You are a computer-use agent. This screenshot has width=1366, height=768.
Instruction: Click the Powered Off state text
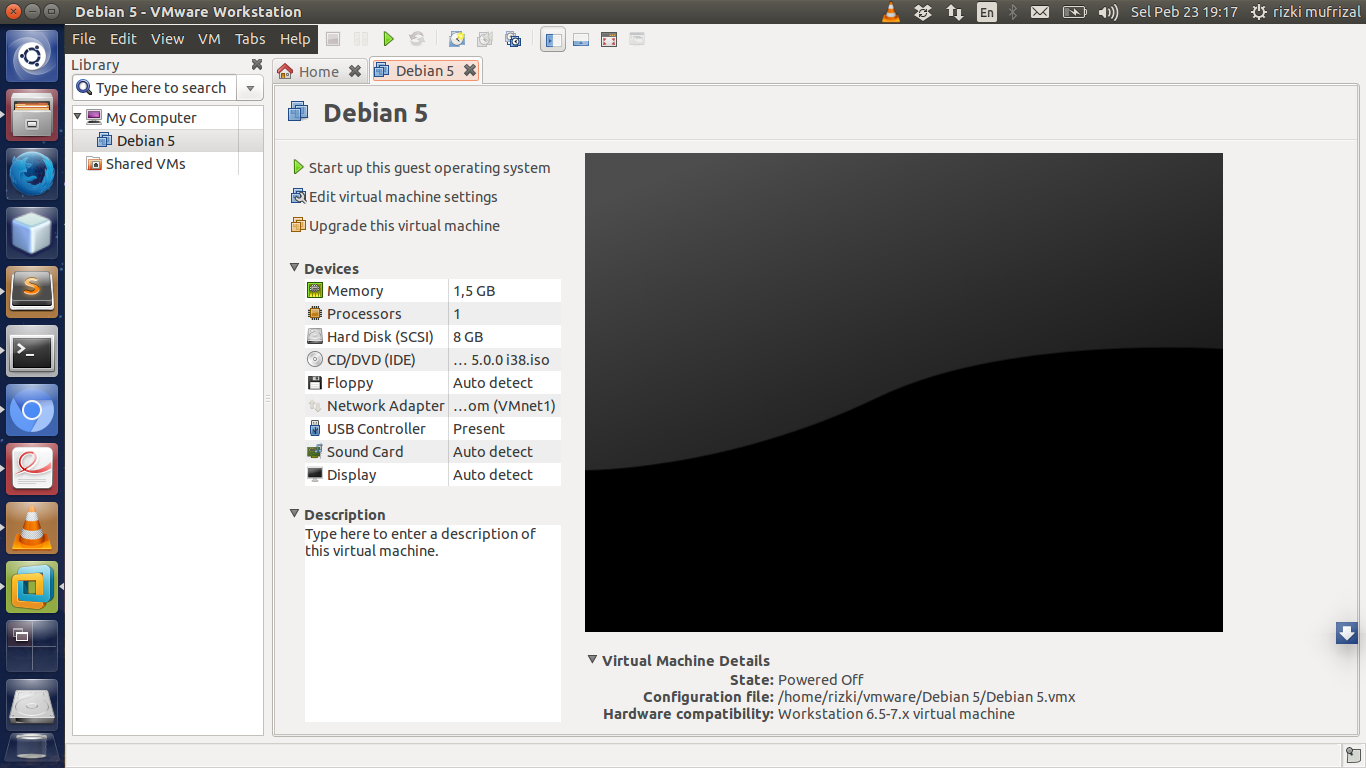[x=821, y=680]
